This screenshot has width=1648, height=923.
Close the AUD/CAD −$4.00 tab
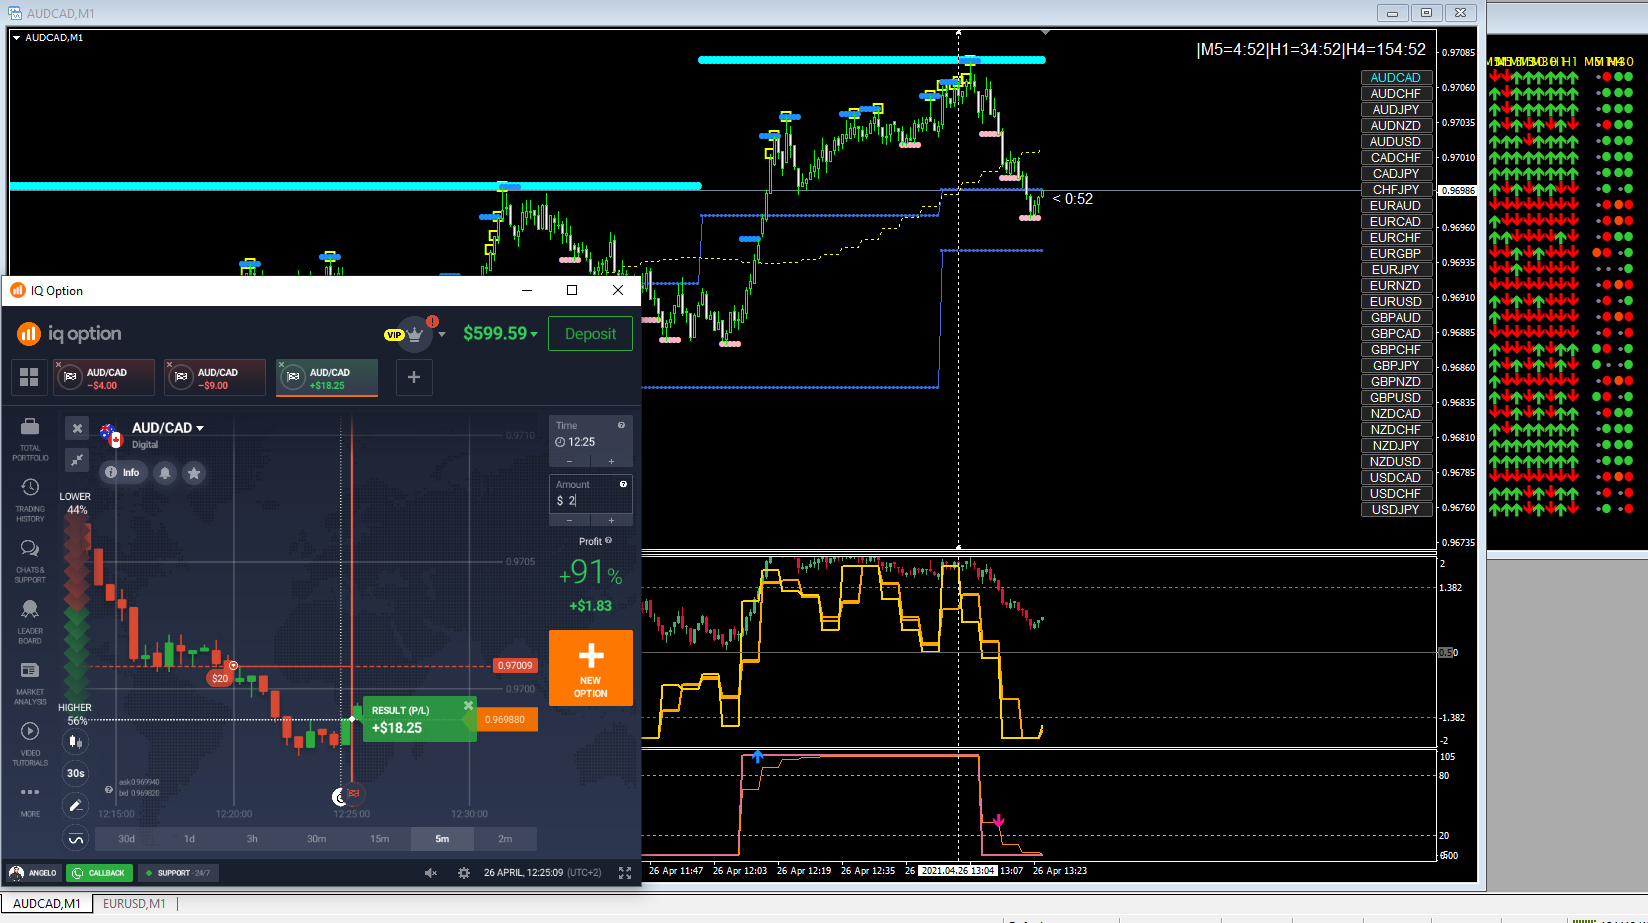(59, 365)
